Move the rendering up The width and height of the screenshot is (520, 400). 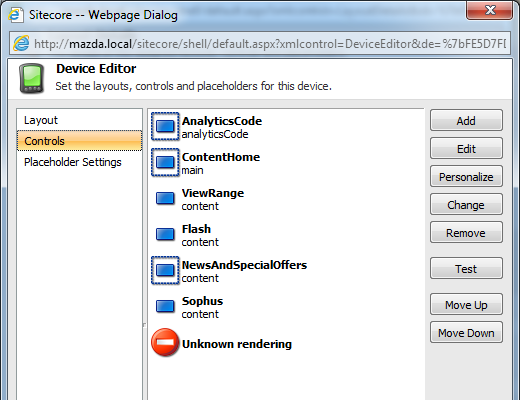[x=466, y=305]
